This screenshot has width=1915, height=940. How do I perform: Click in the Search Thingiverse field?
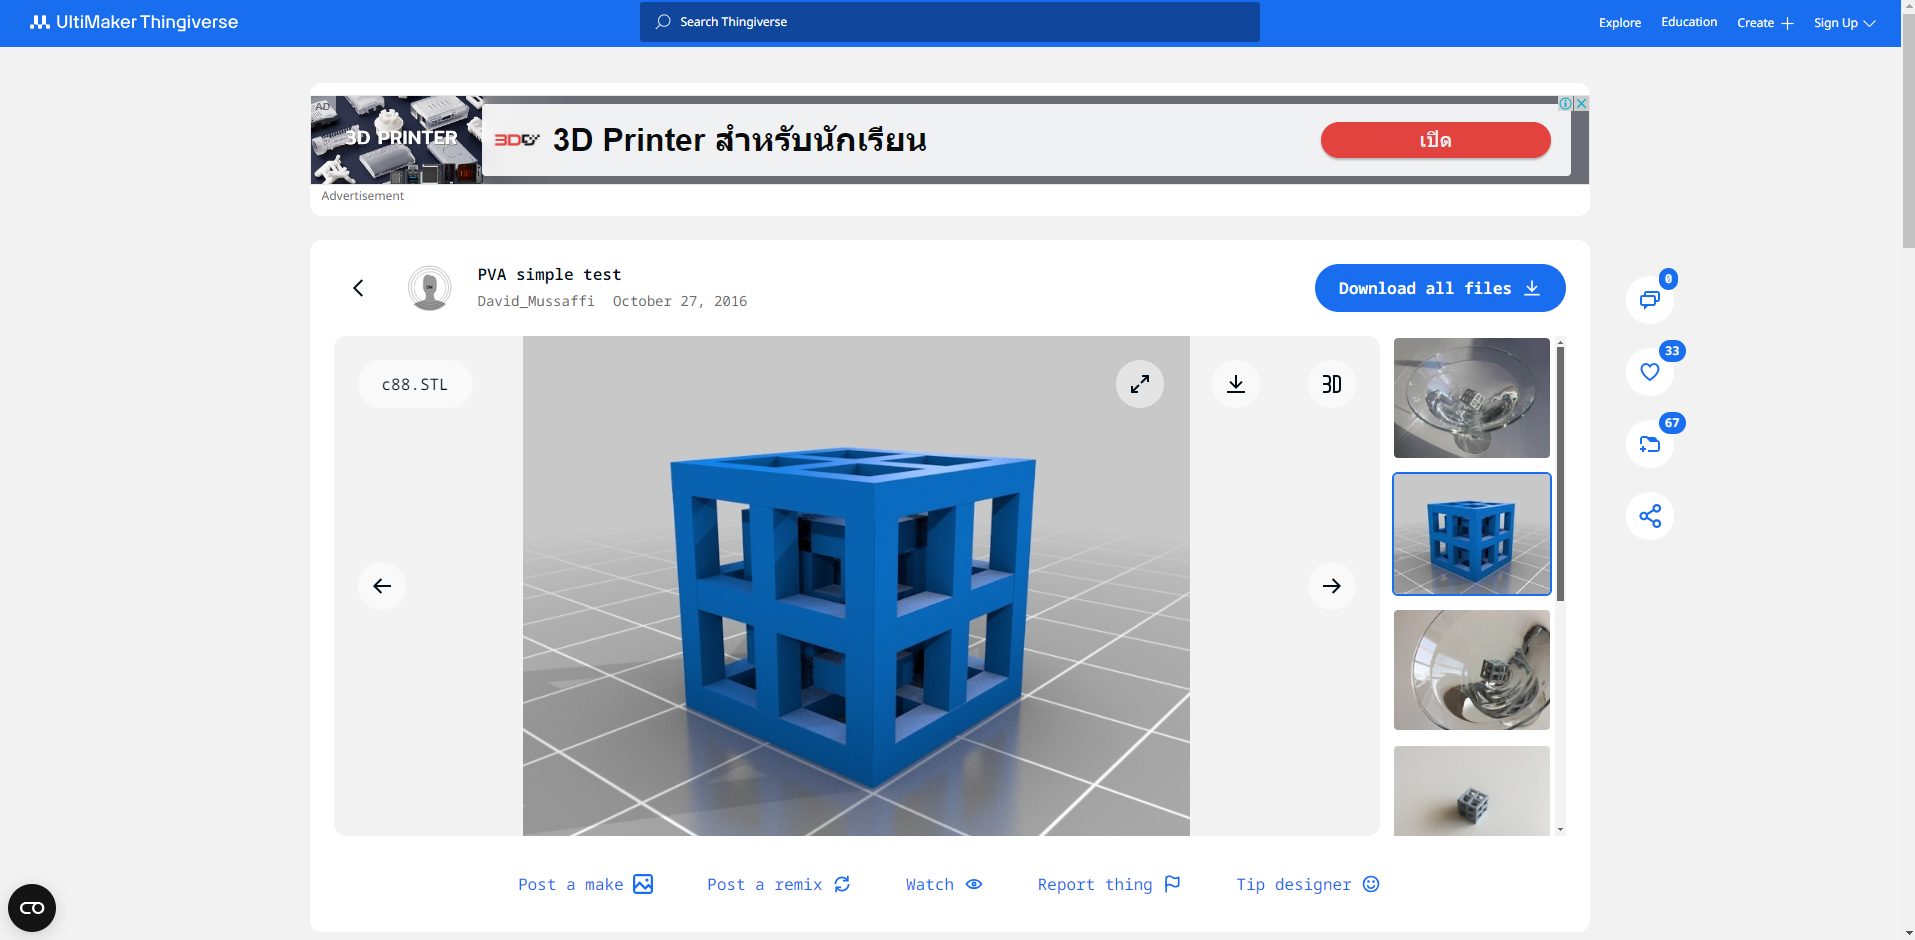(x=947, y=21)
